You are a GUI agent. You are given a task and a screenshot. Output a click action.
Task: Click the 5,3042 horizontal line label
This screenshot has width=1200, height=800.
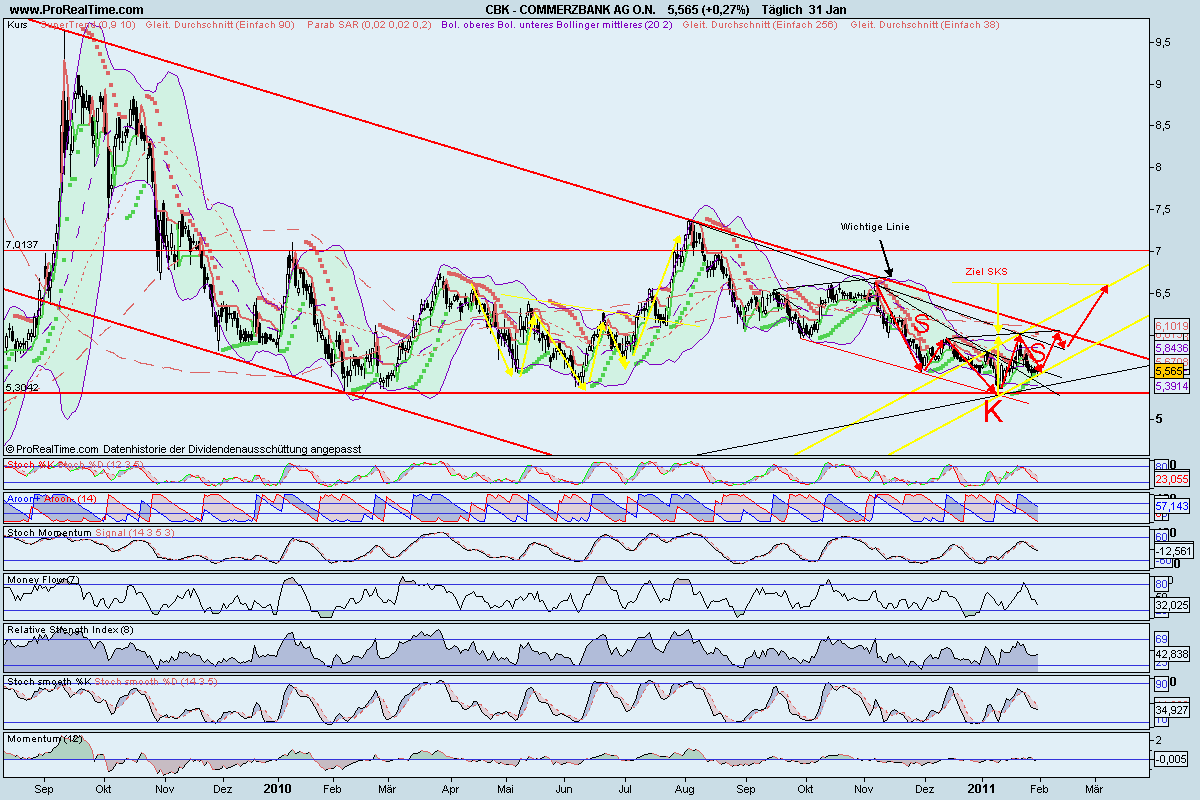point(22,387)
